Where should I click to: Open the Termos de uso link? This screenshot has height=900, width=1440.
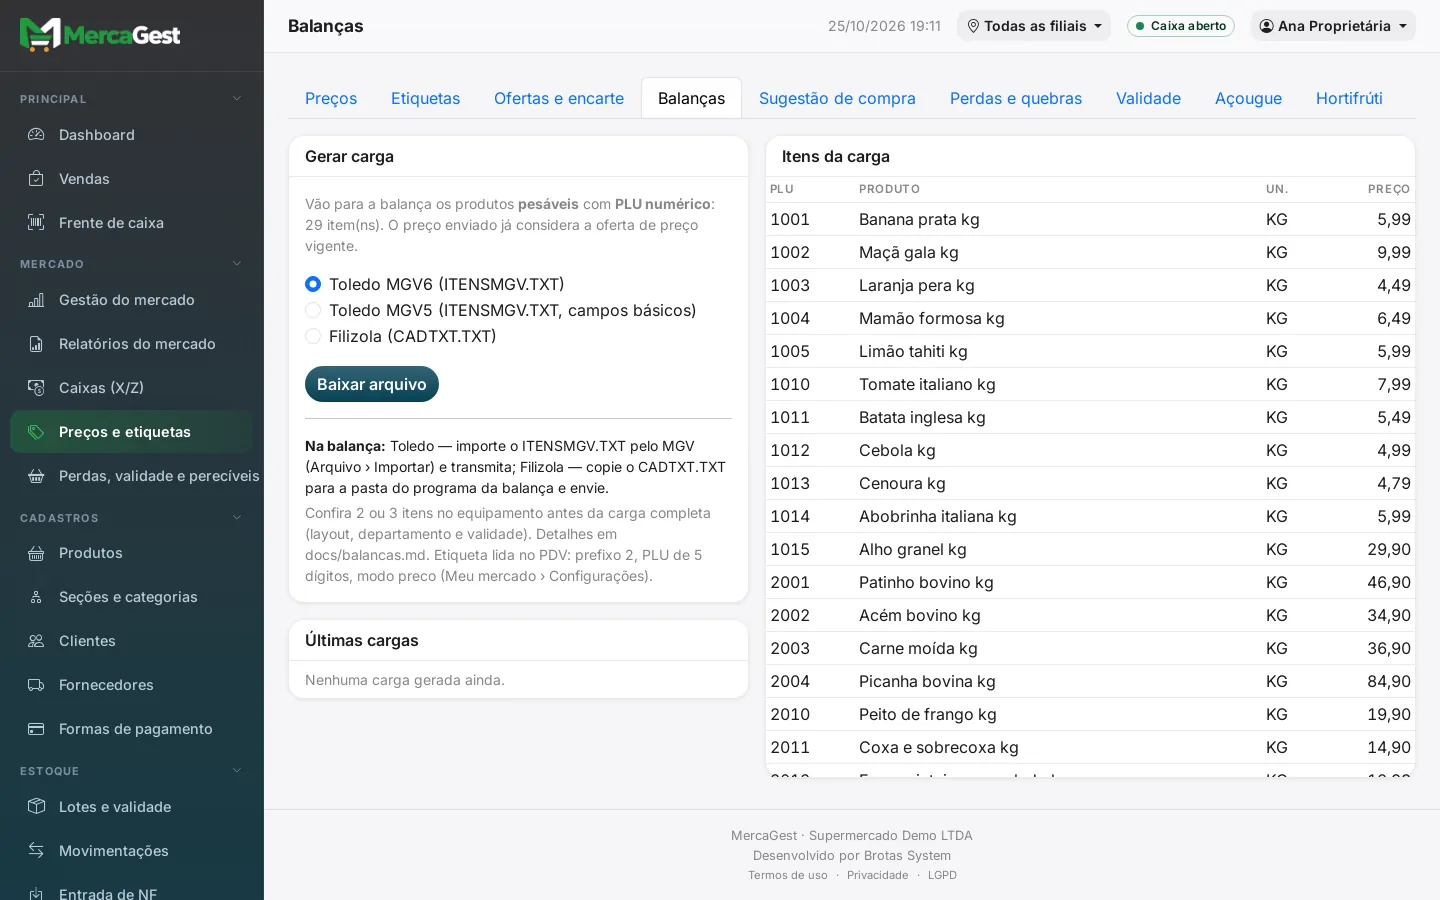(x=788, y=875)
